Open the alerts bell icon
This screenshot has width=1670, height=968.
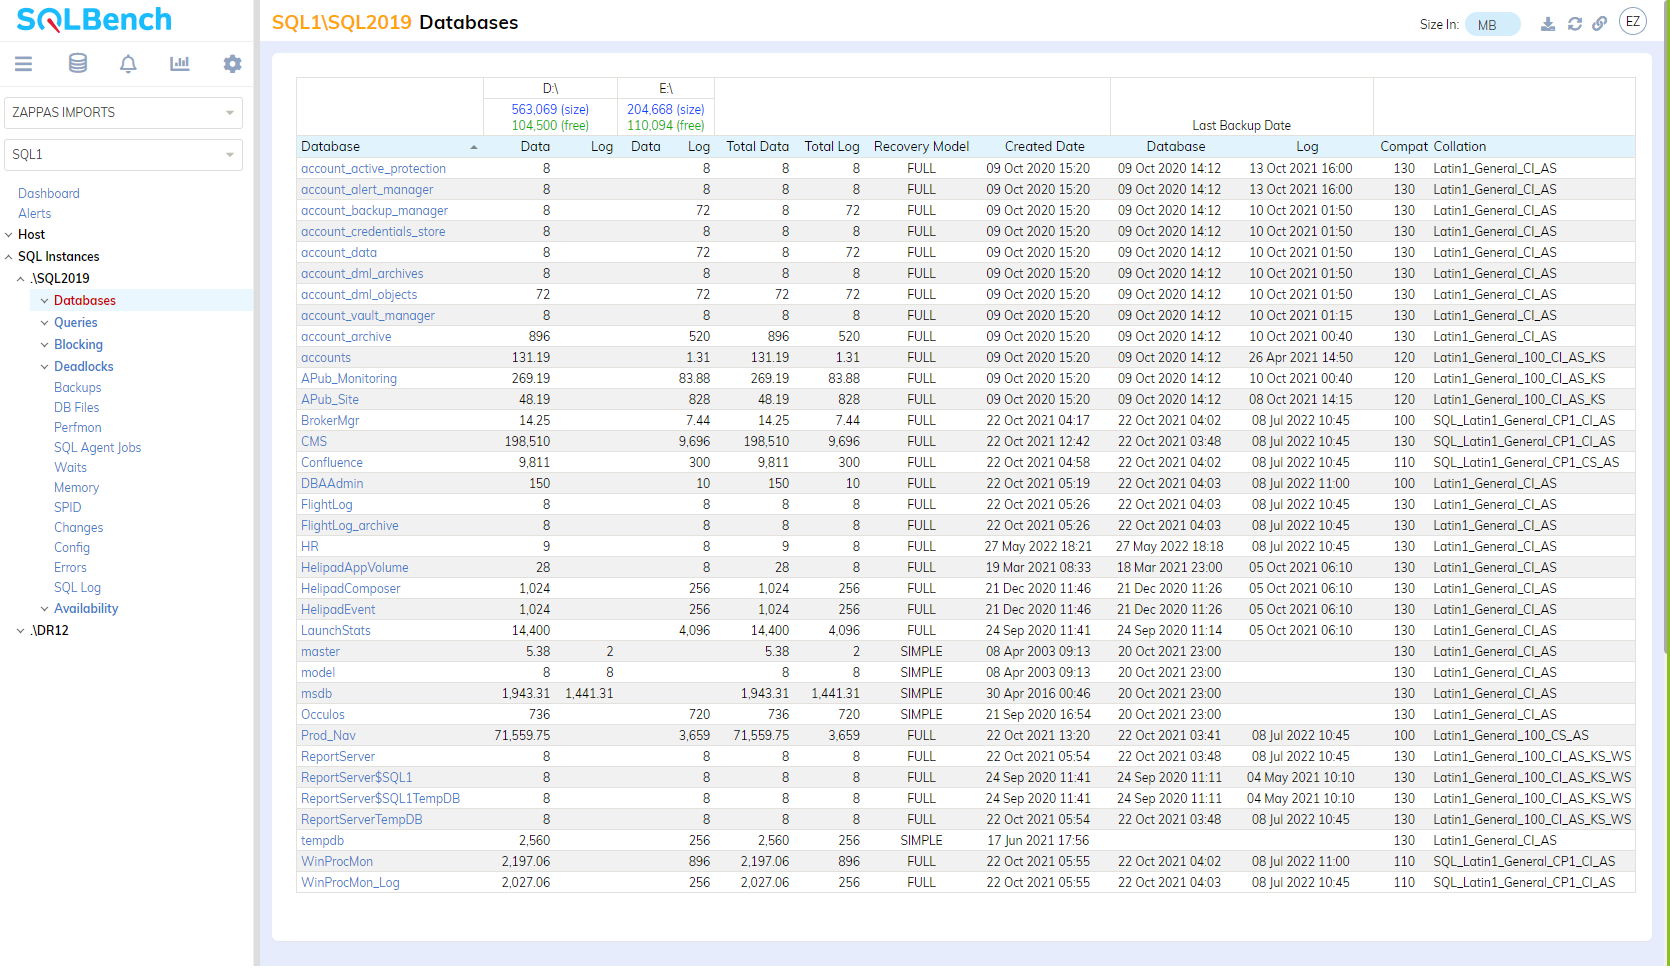pyautogui.click(x=128, y=64)
